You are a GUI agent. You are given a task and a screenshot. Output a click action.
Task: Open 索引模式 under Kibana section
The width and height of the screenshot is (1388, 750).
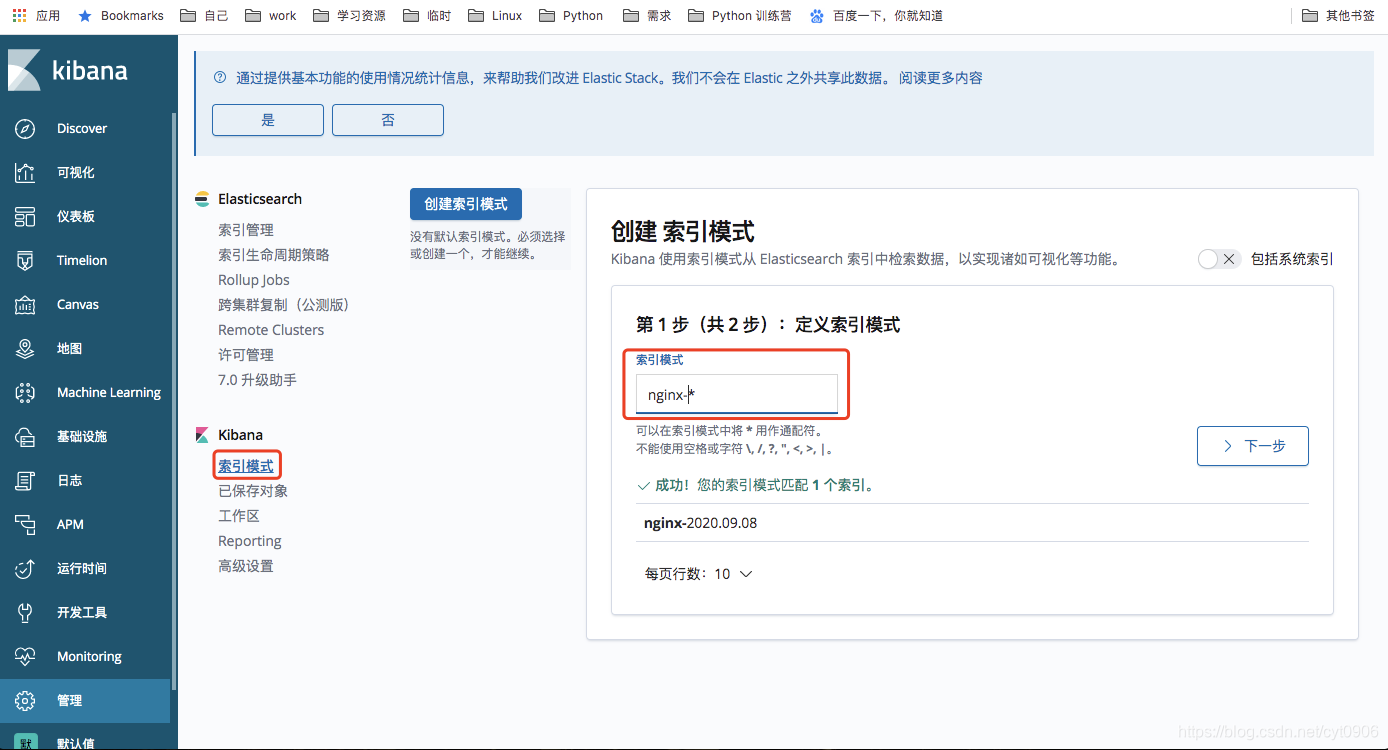pyautogui.click(x=246, y=466)
